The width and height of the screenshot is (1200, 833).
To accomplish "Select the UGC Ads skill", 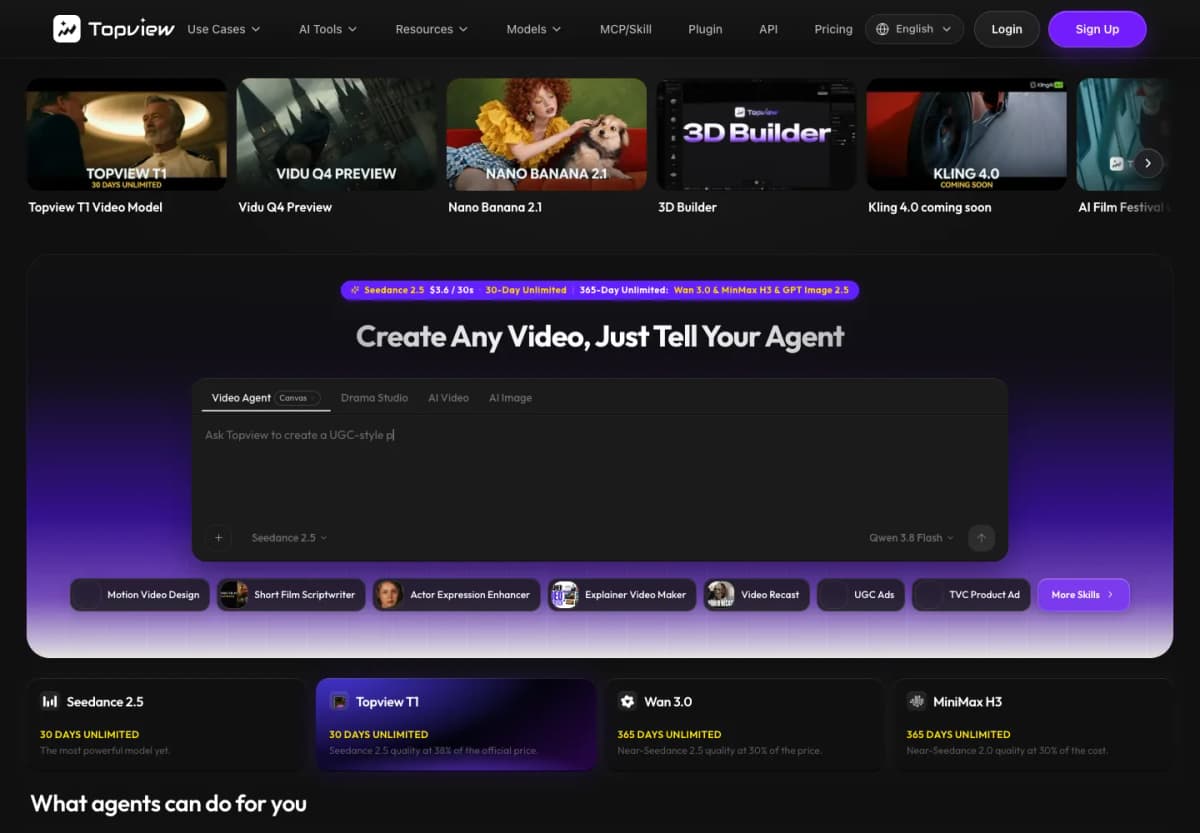I will [x=861, y=595].
